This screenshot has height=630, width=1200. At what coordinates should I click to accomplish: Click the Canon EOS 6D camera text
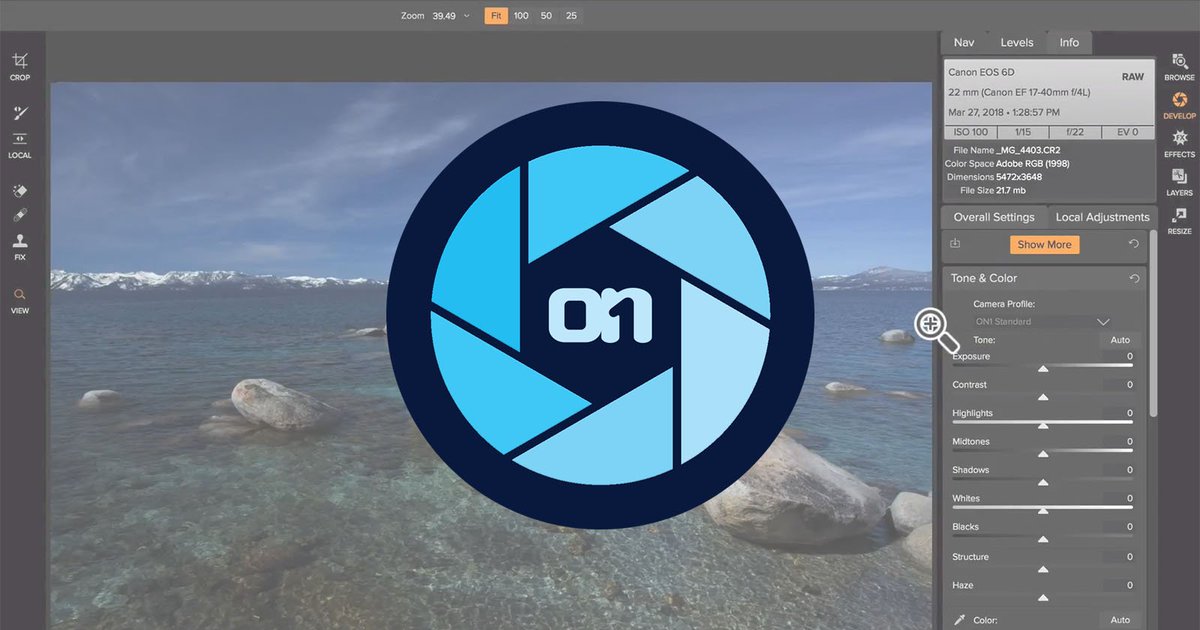(x=981, y=73)
